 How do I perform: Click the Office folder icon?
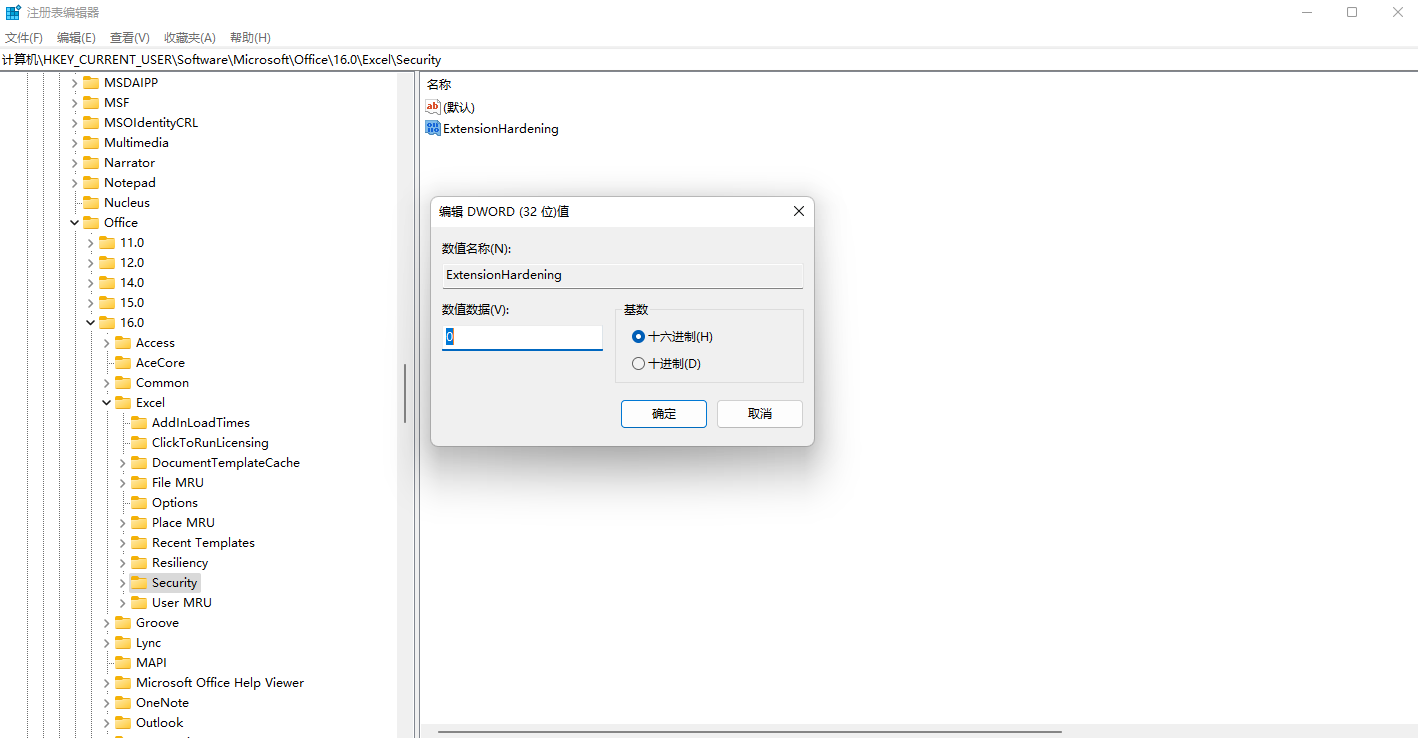click(x=91, y=222)
